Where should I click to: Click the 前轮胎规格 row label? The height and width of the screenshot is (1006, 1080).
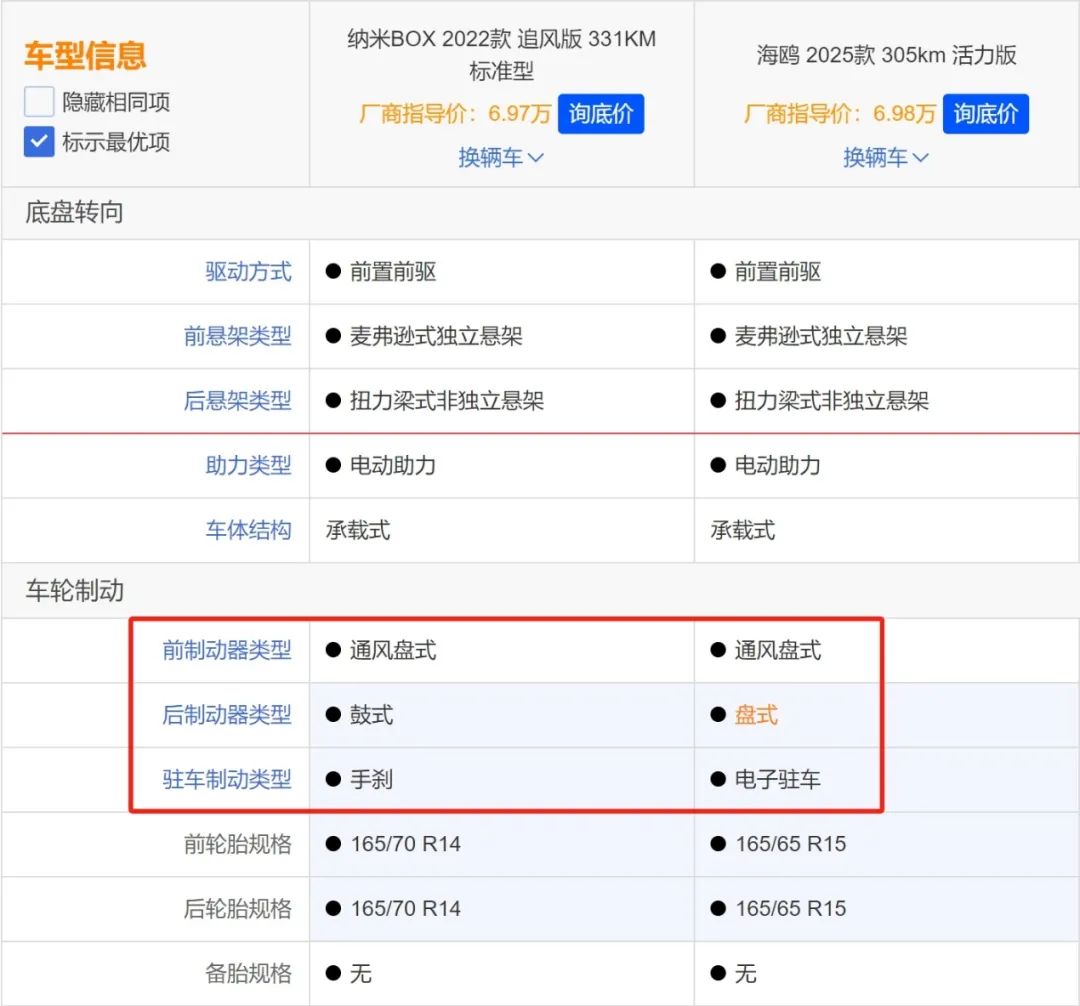point(238,844)
